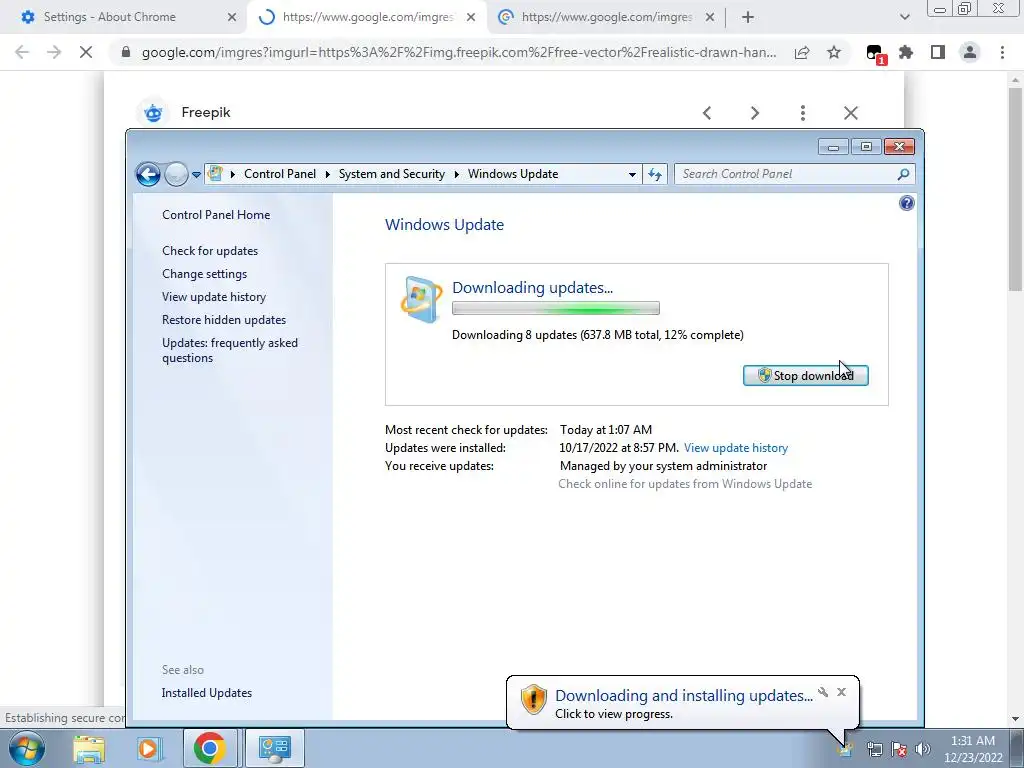The height and width of the screenshot is (768, 1024).
Task: Open recent pages dropdown beside navigation arrows
Action: 196,174
